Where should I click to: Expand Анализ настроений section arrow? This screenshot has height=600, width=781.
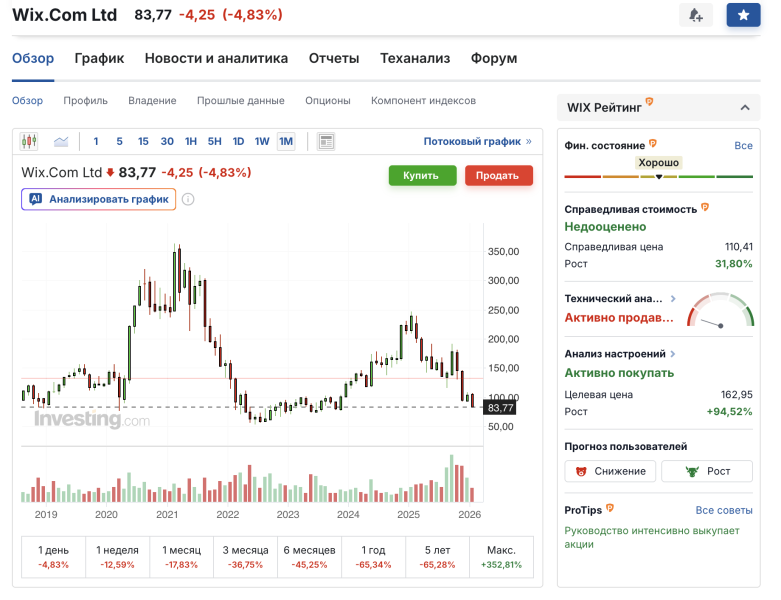[673, 354]
